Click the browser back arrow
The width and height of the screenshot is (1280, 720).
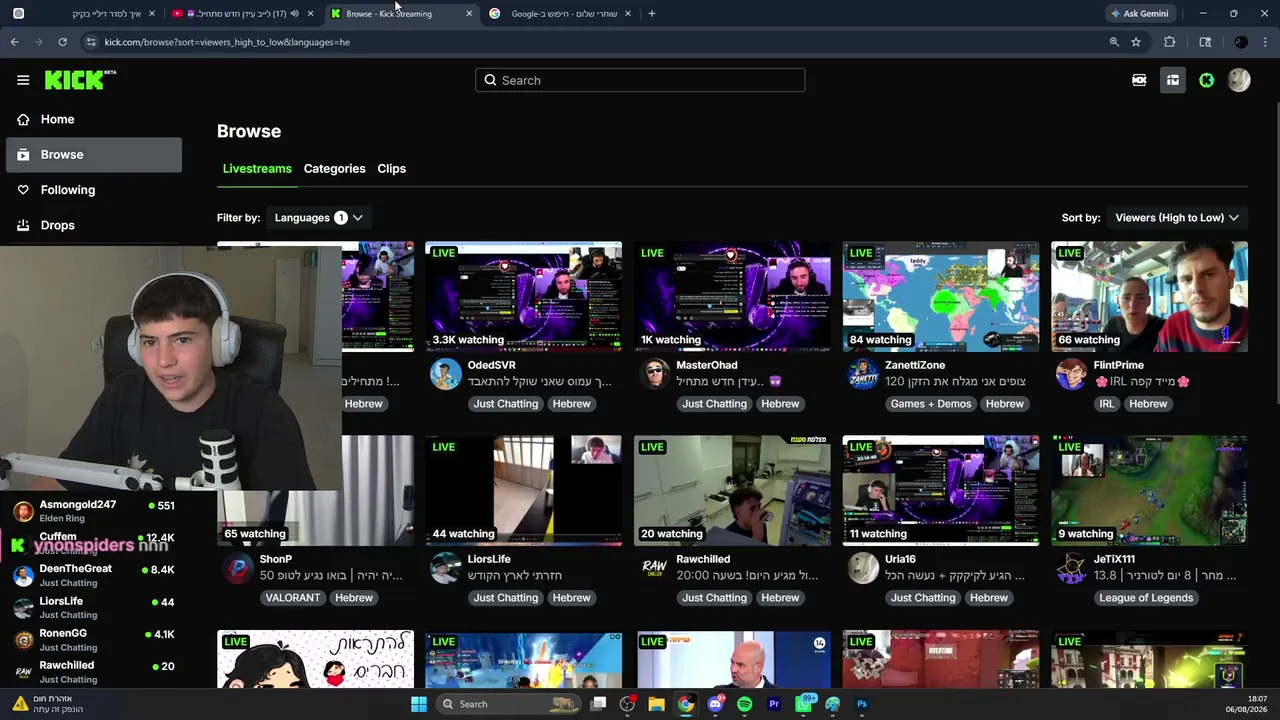click(x=14, y=42)
